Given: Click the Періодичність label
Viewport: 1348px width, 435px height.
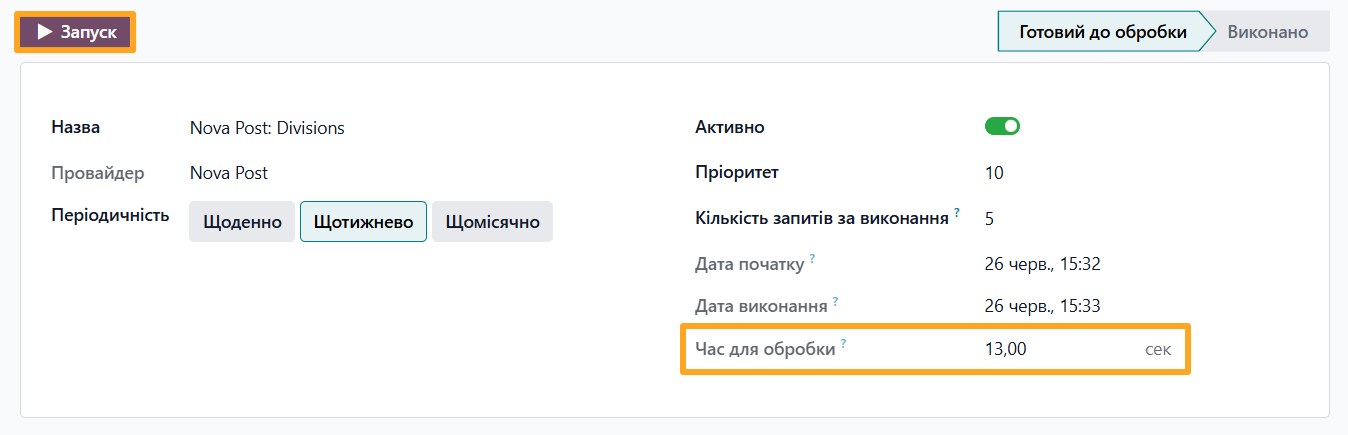Looking at the screenshot, I should 110,215.
